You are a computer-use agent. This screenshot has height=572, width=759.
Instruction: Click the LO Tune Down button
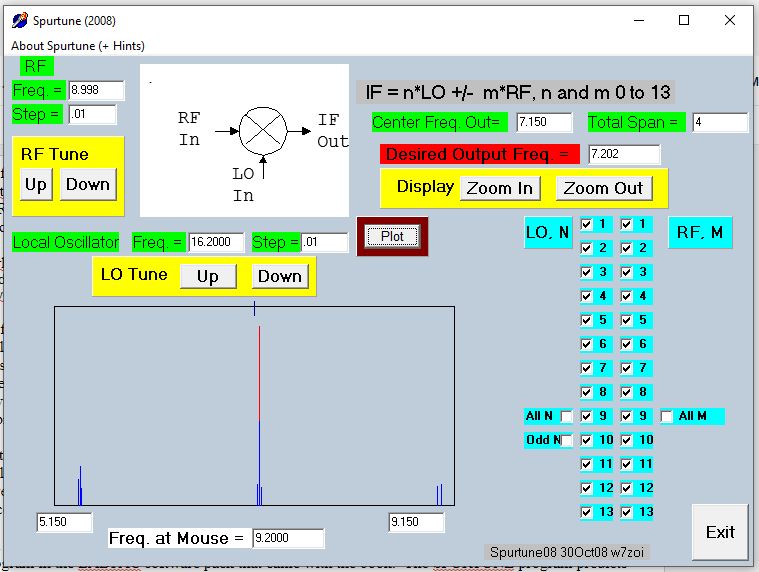pos(279,276)
